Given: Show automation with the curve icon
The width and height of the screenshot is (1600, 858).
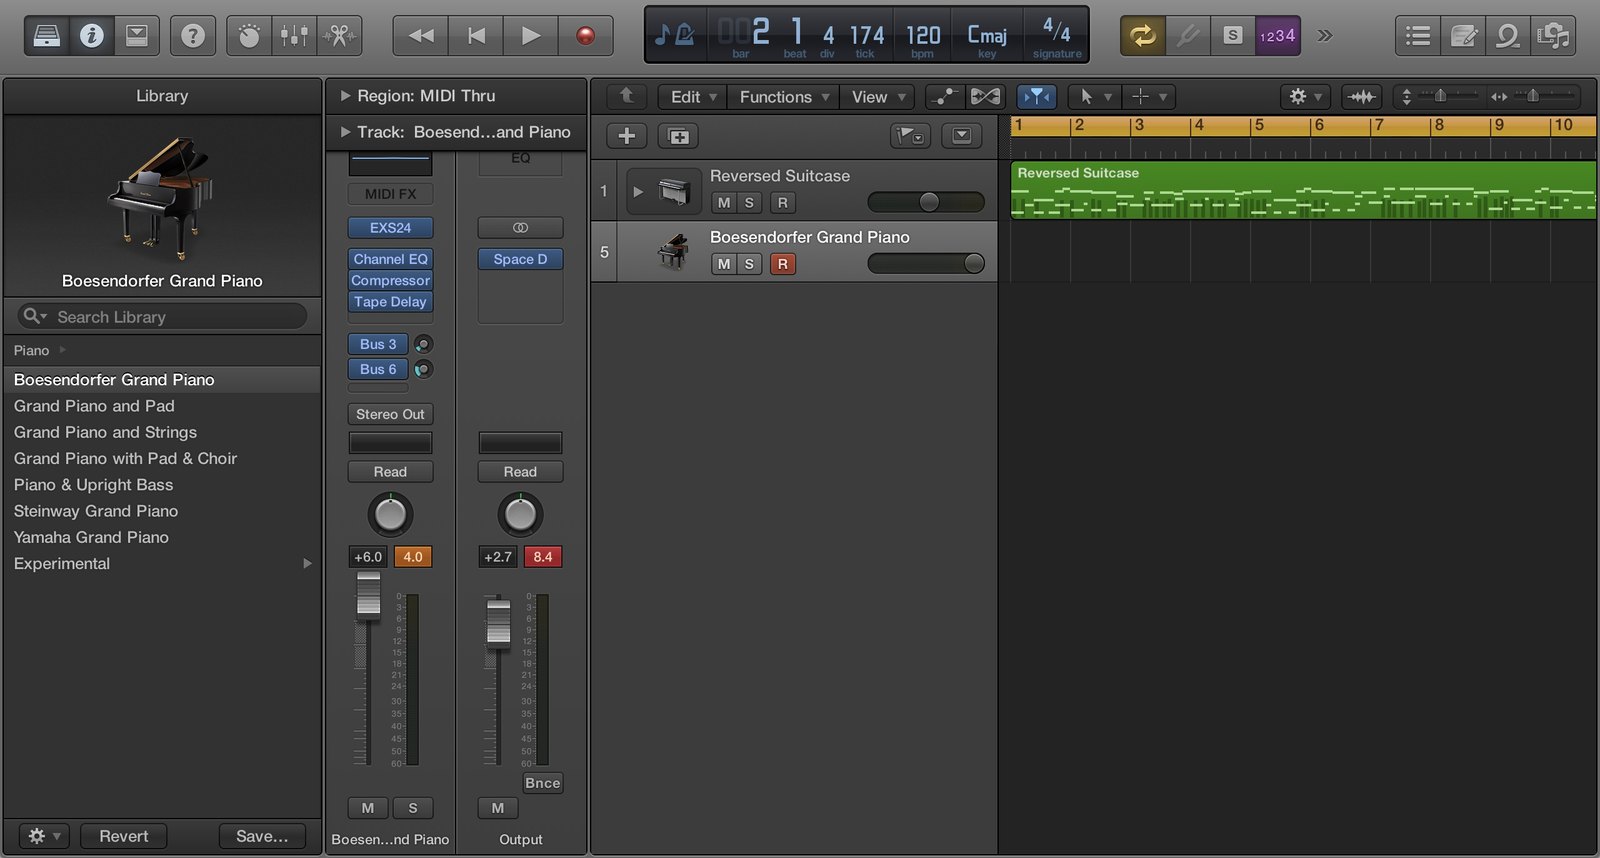Looking at the screenshot, I should (944, 96).
